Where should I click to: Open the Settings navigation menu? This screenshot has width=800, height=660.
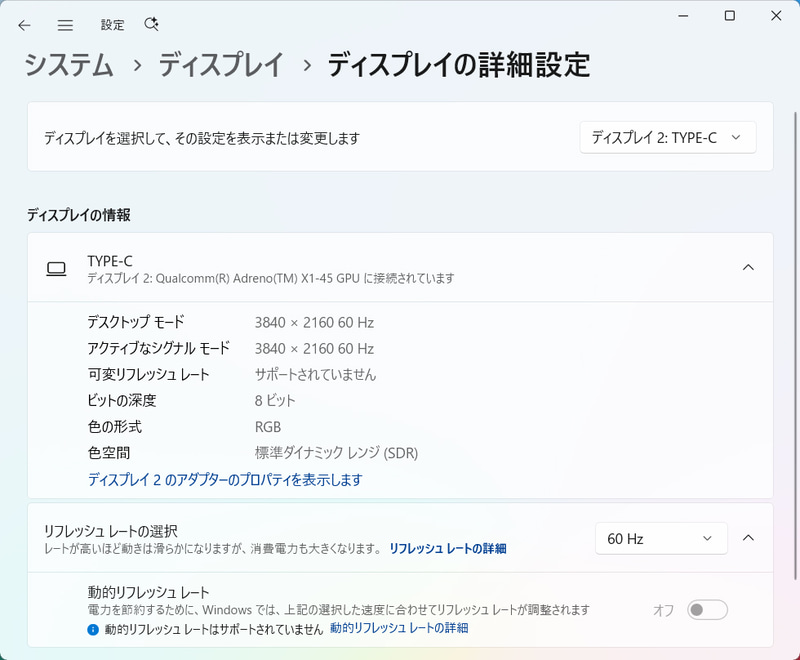point(64,24)
